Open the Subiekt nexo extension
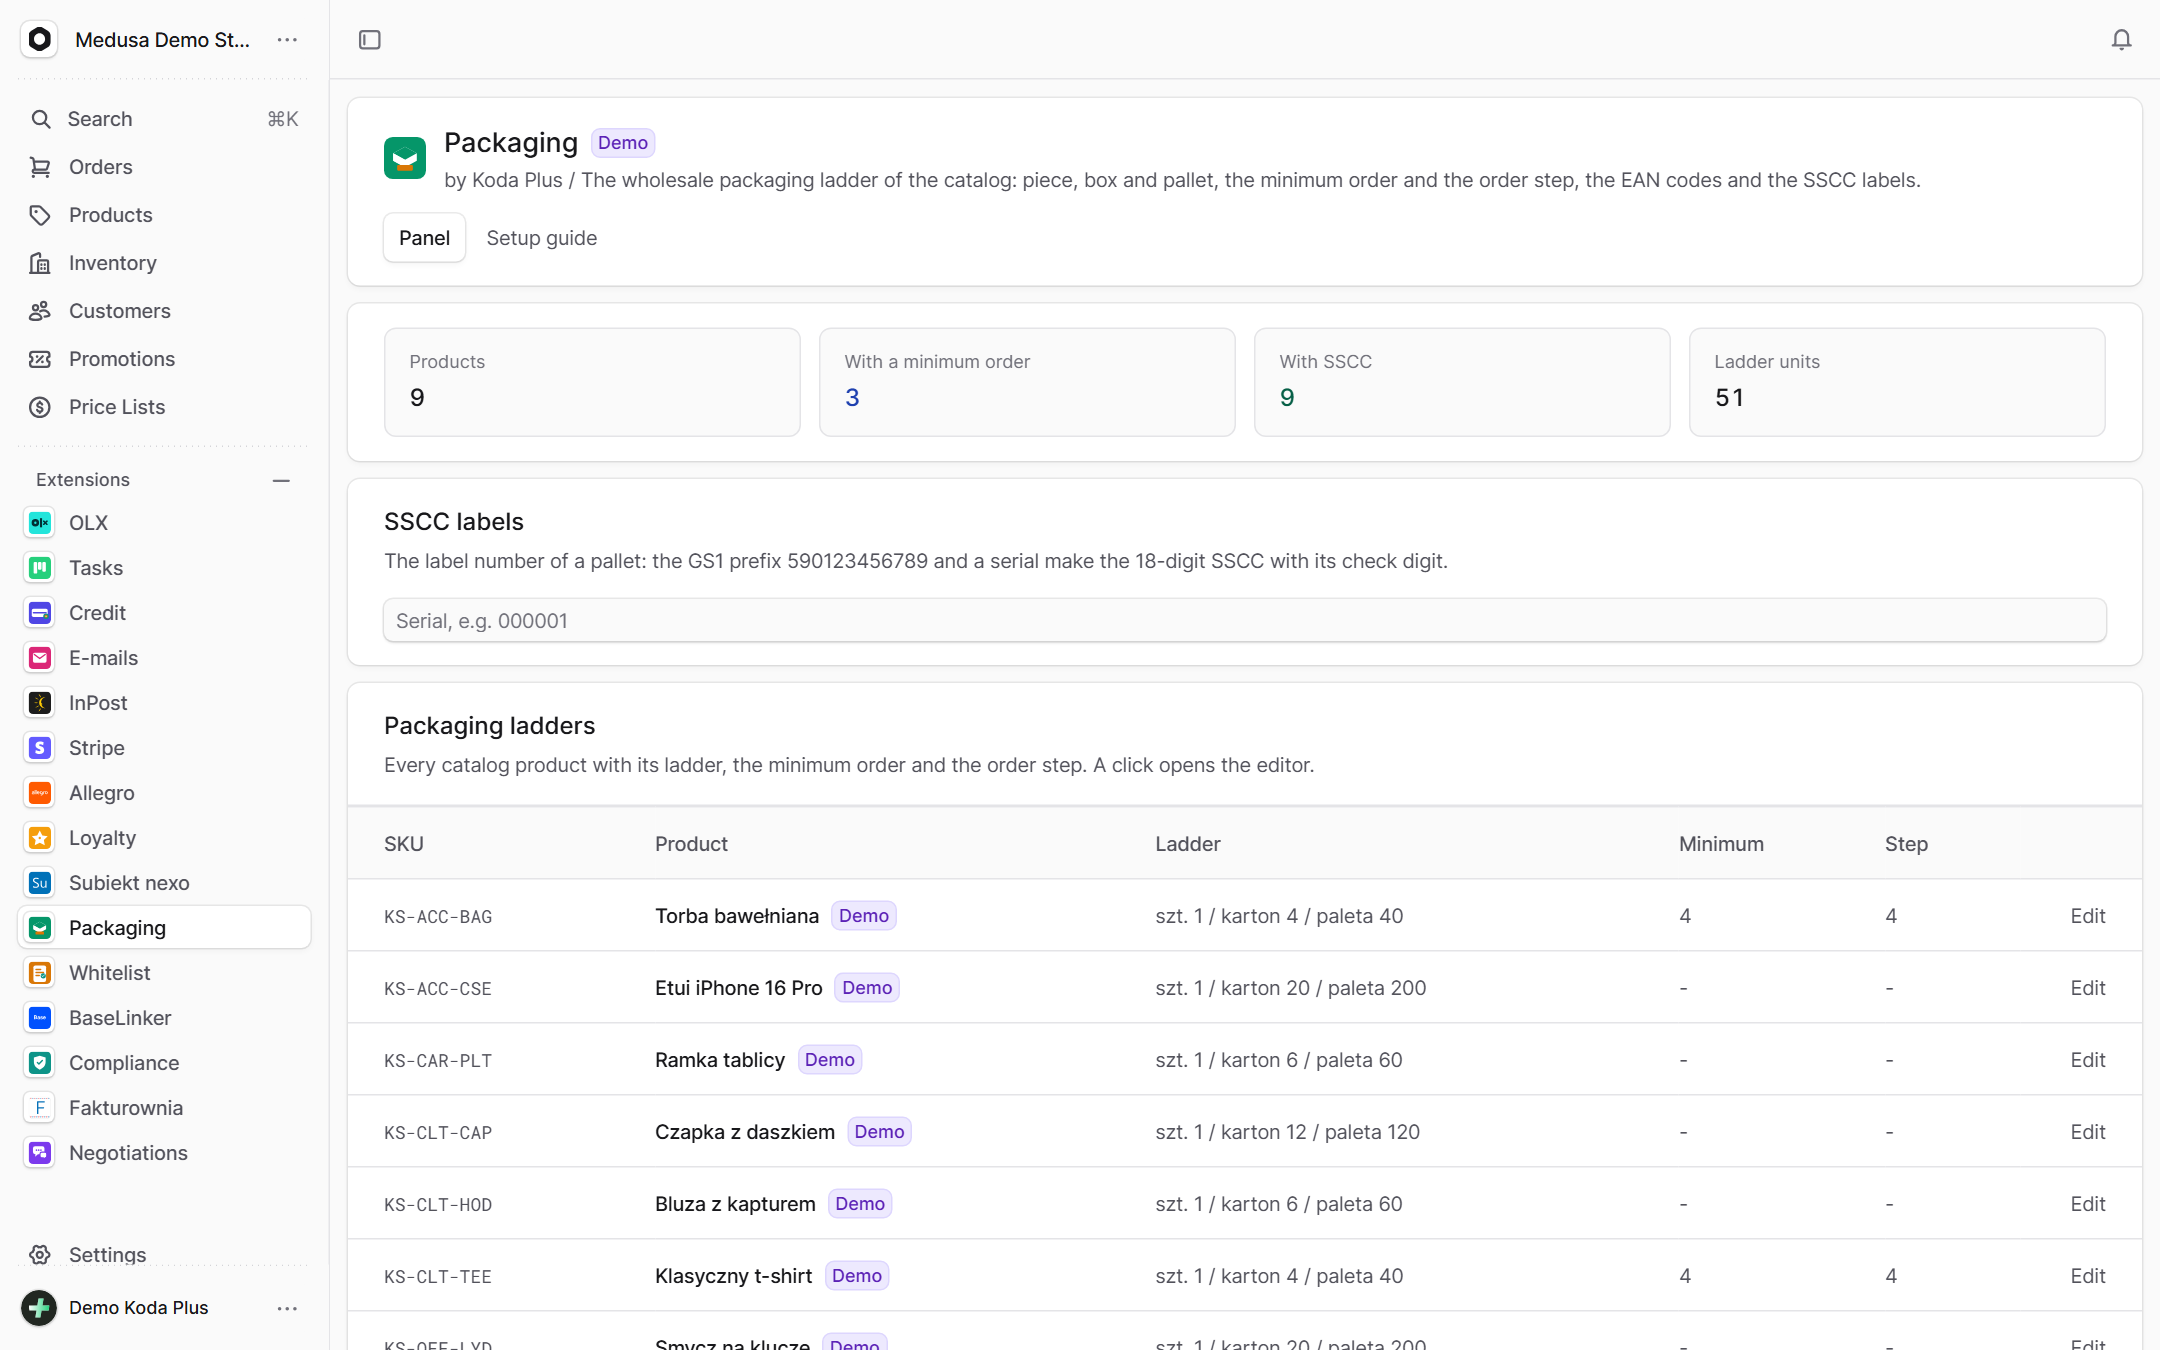This screenshot has width=2160, height=1350. (x=164, y=883)
